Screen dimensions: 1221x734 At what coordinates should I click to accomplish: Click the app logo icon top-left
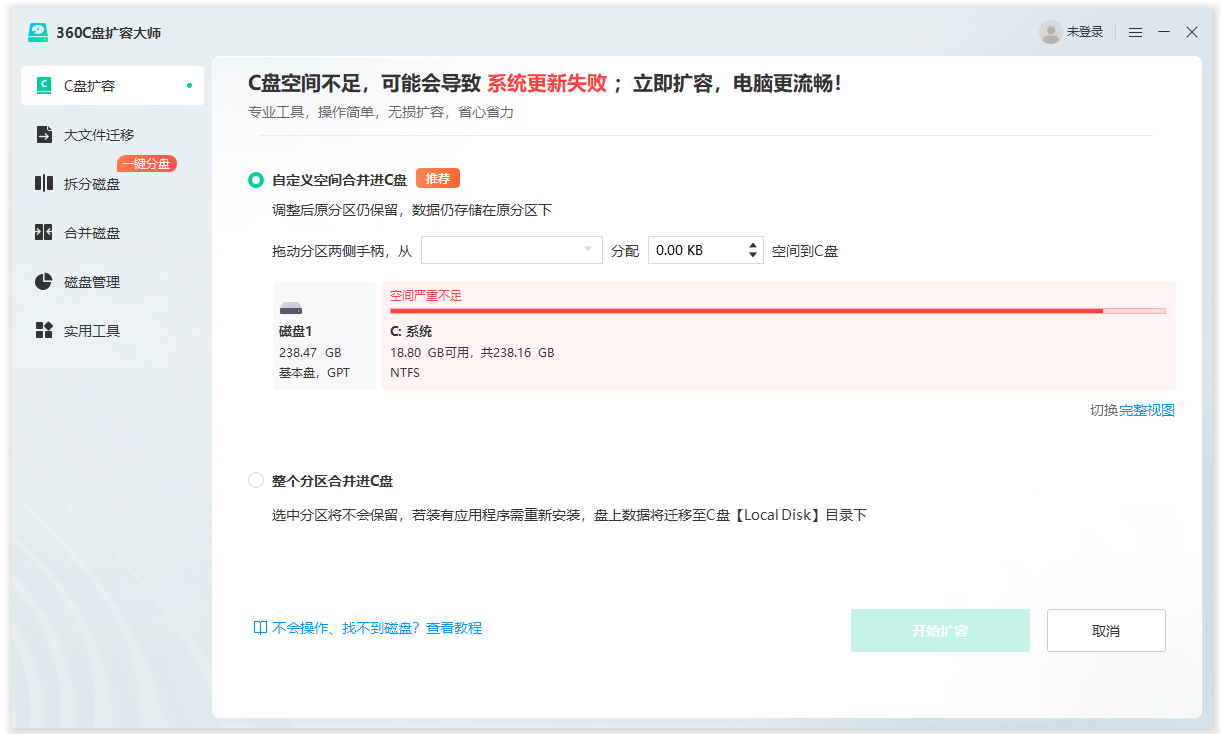coord(36,31)
